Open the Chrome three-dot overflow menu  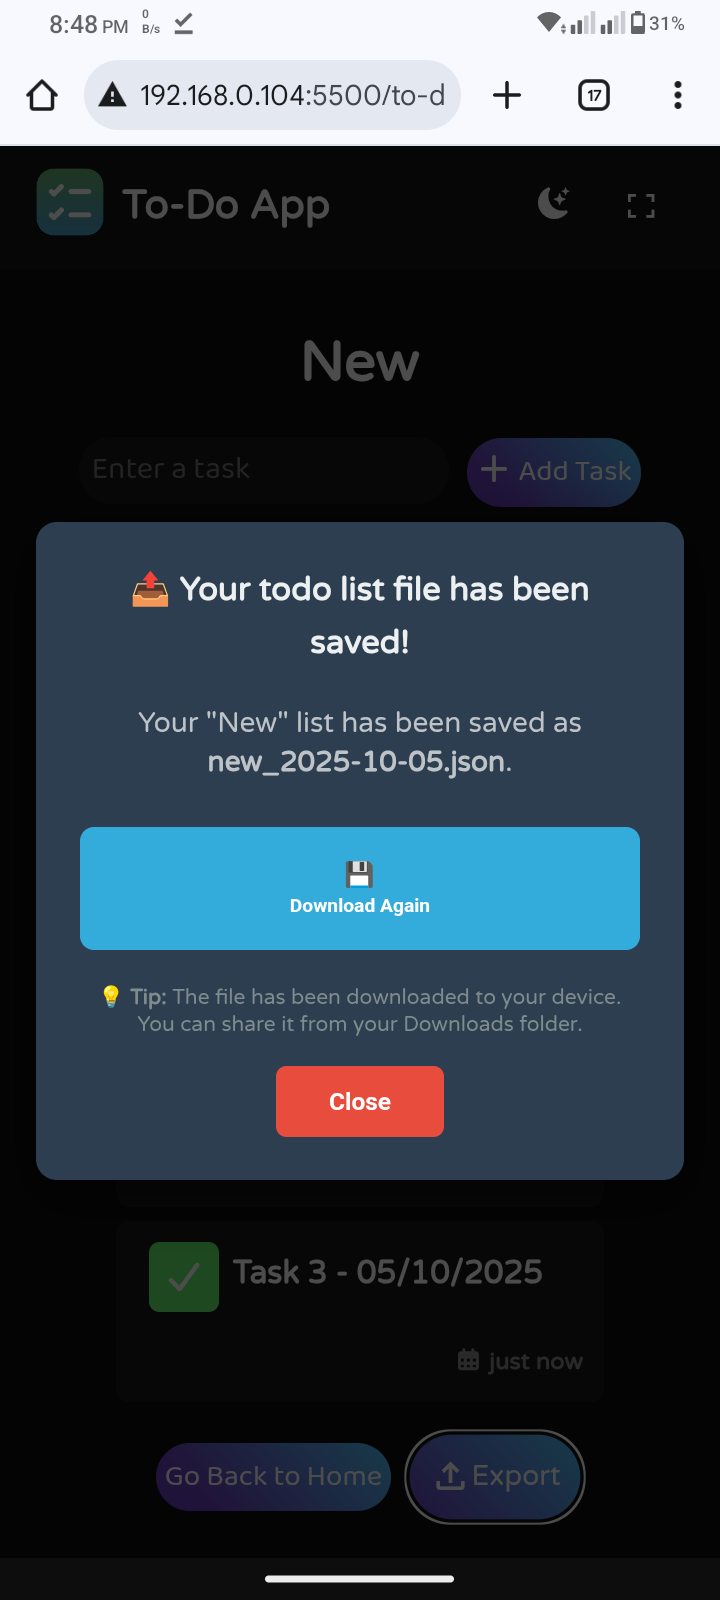coord(678,95)
